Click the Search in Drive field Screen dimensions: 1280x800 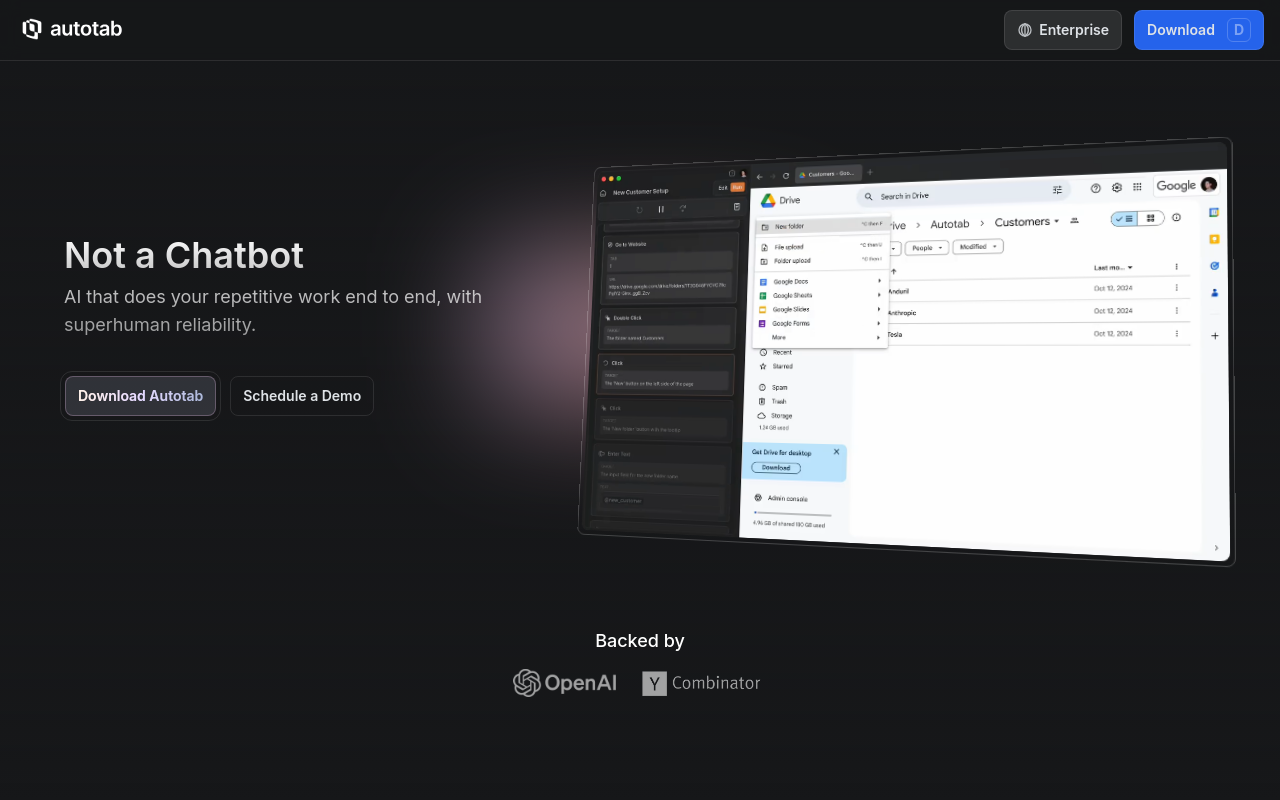coord(950,194)
